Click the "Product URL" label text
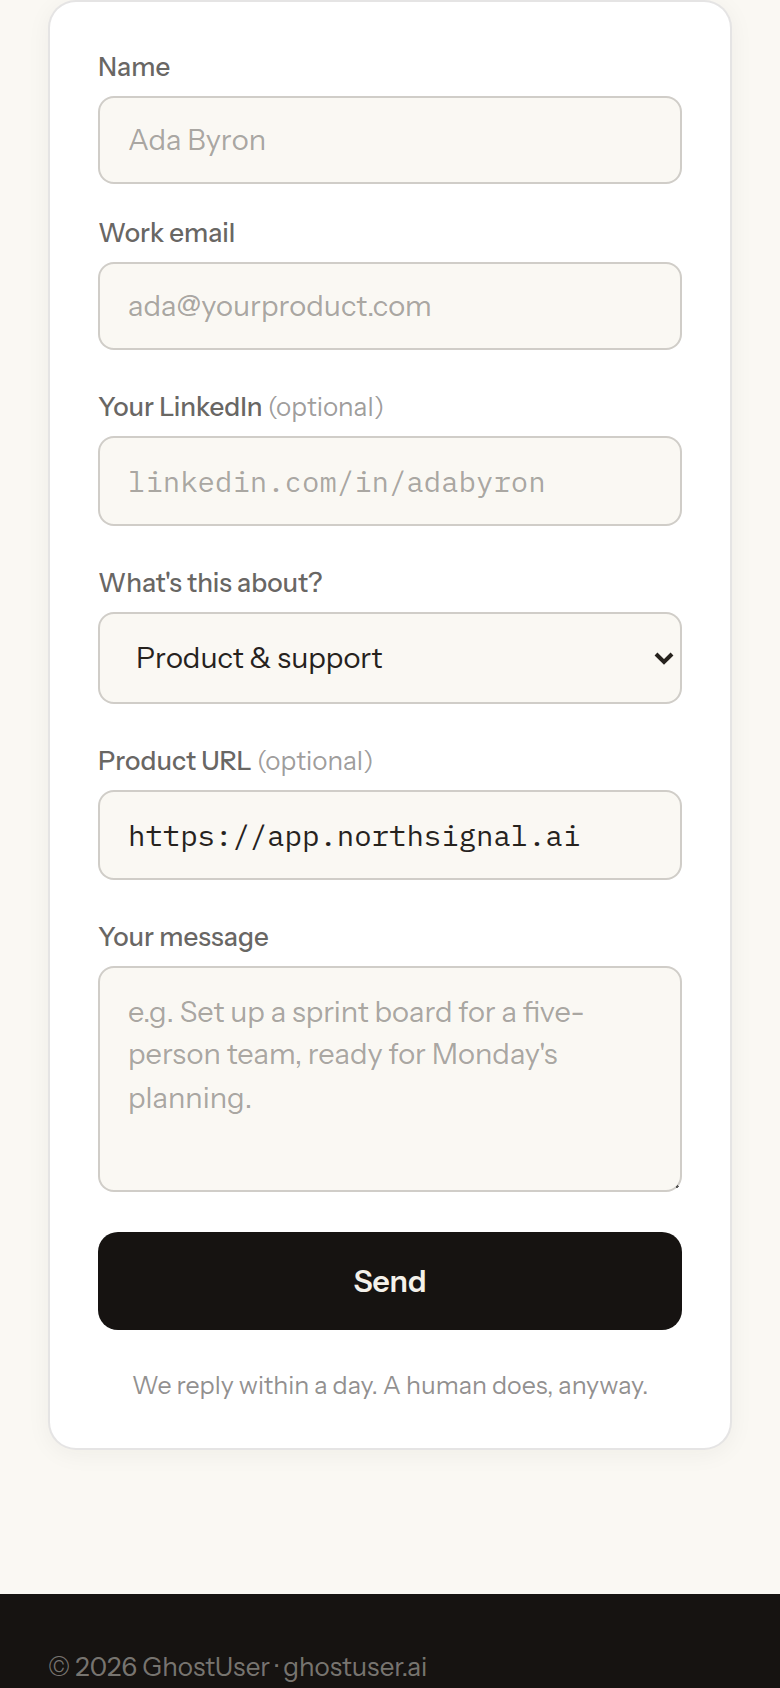This screenshot has height=1688, width=780. [175, 761]
